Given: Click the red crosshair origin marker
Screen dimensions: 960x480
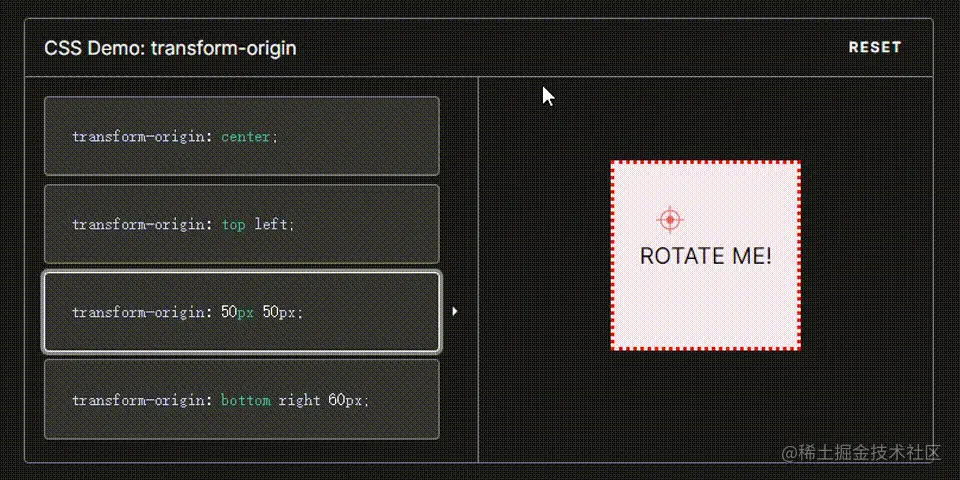Looking at the screenshot, I should tap(670, 219).
